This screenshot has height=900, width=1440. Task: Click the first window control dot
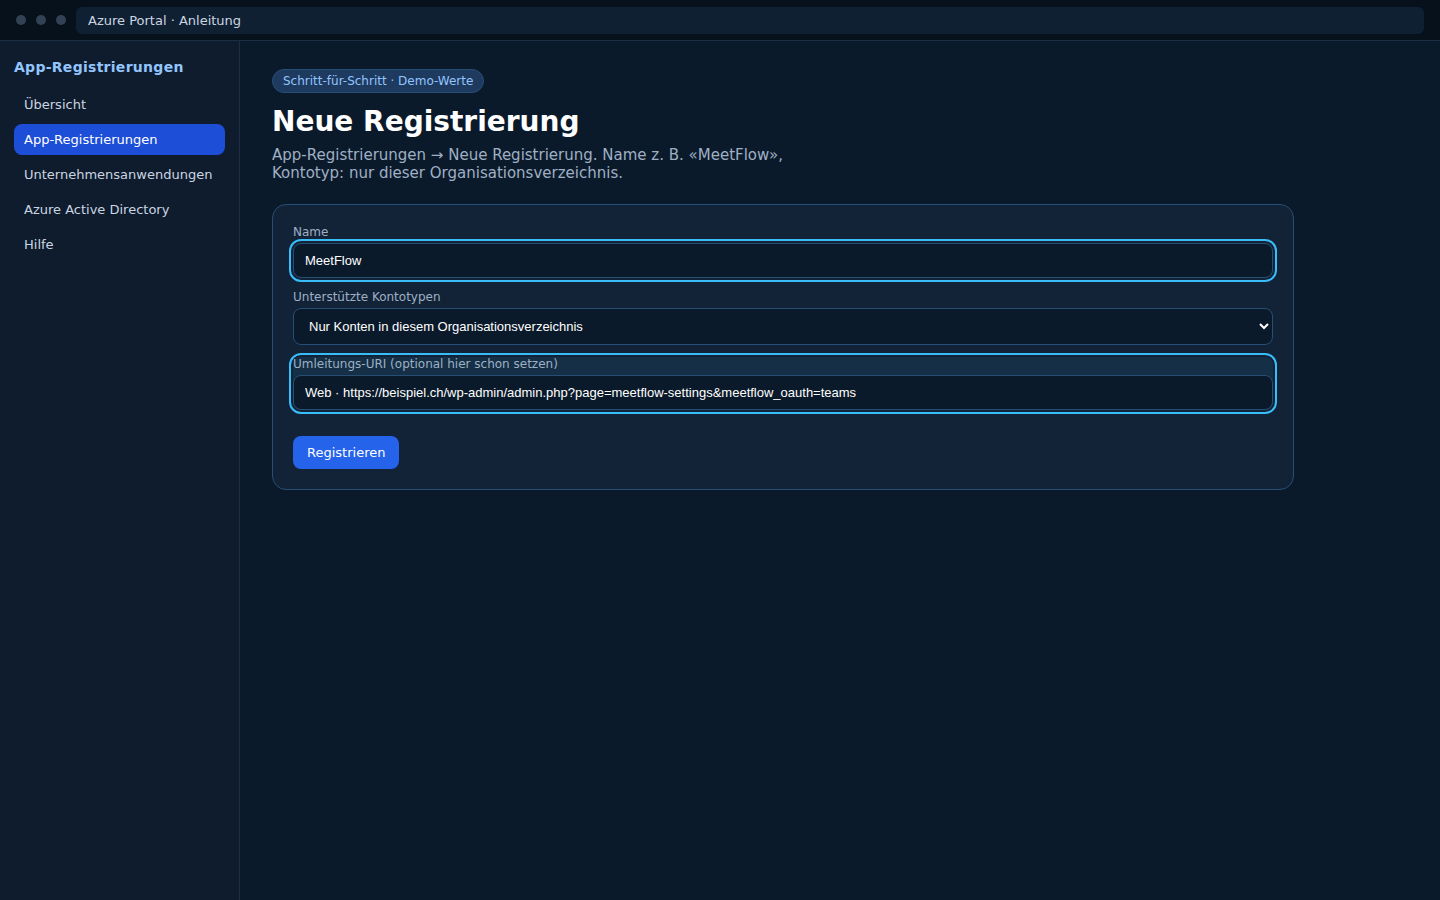tap(21, 20)
